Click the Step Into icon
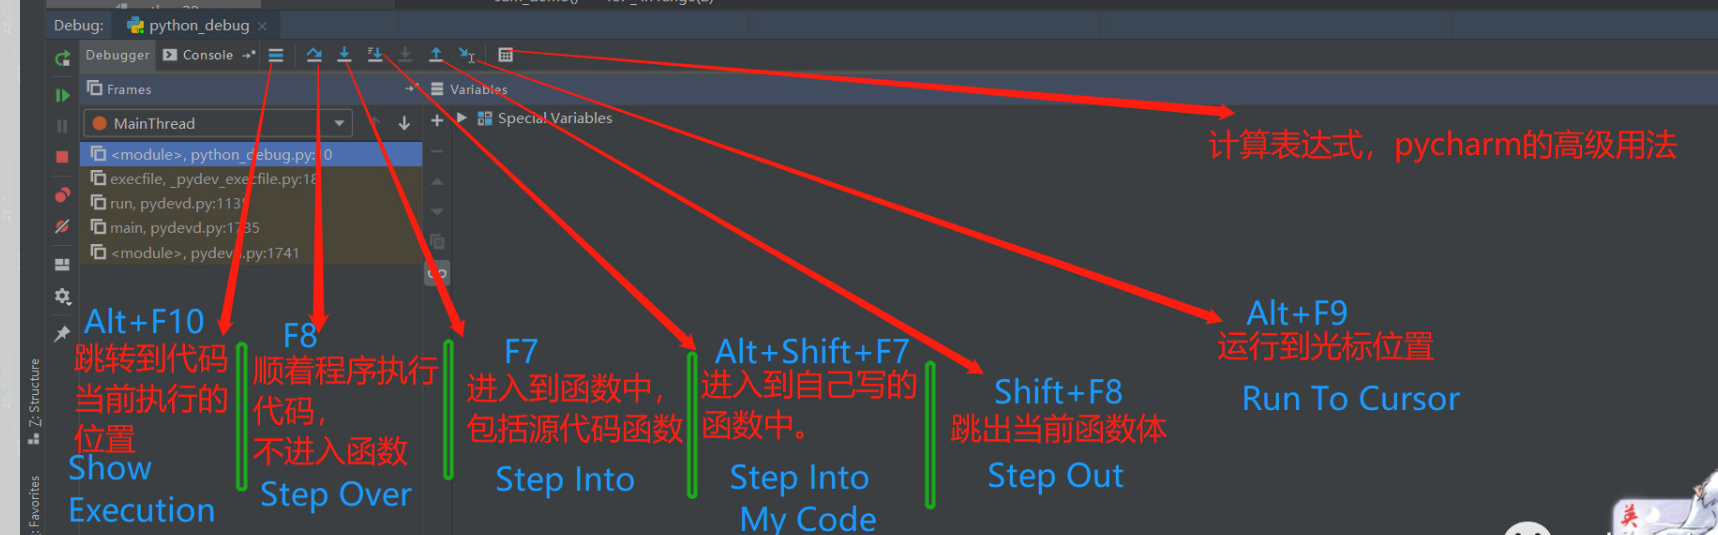Viewport: 1718px width, 535px height. coord(344,55)
